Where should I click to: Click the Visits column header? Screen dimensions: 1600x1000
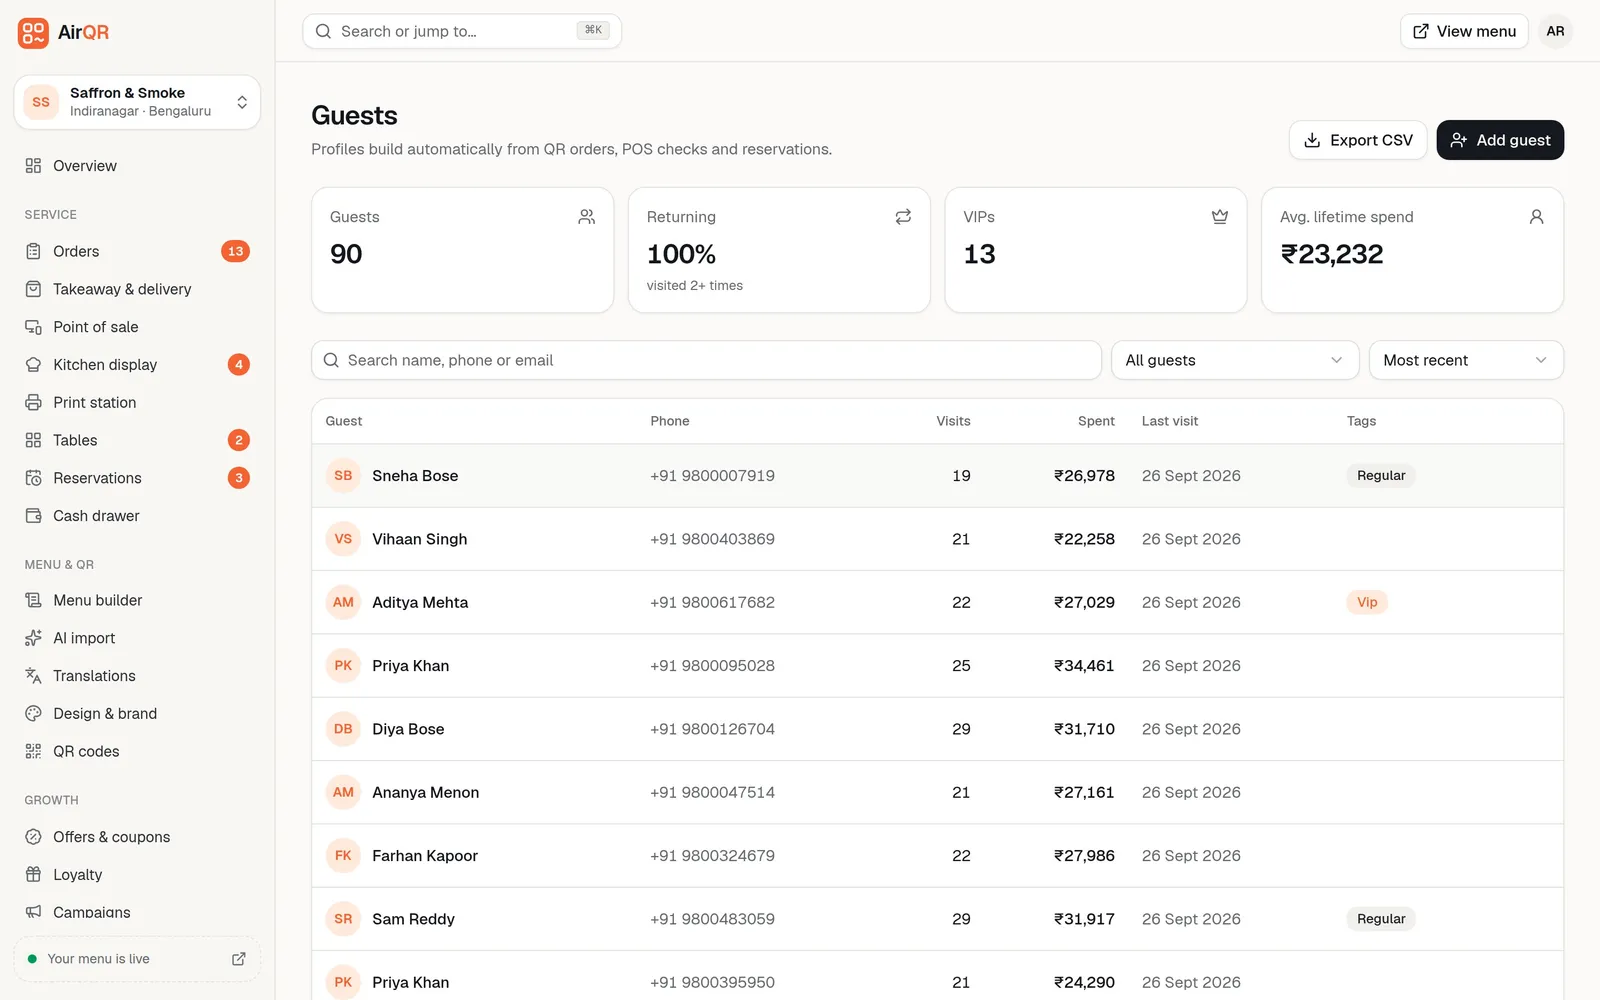953,421
